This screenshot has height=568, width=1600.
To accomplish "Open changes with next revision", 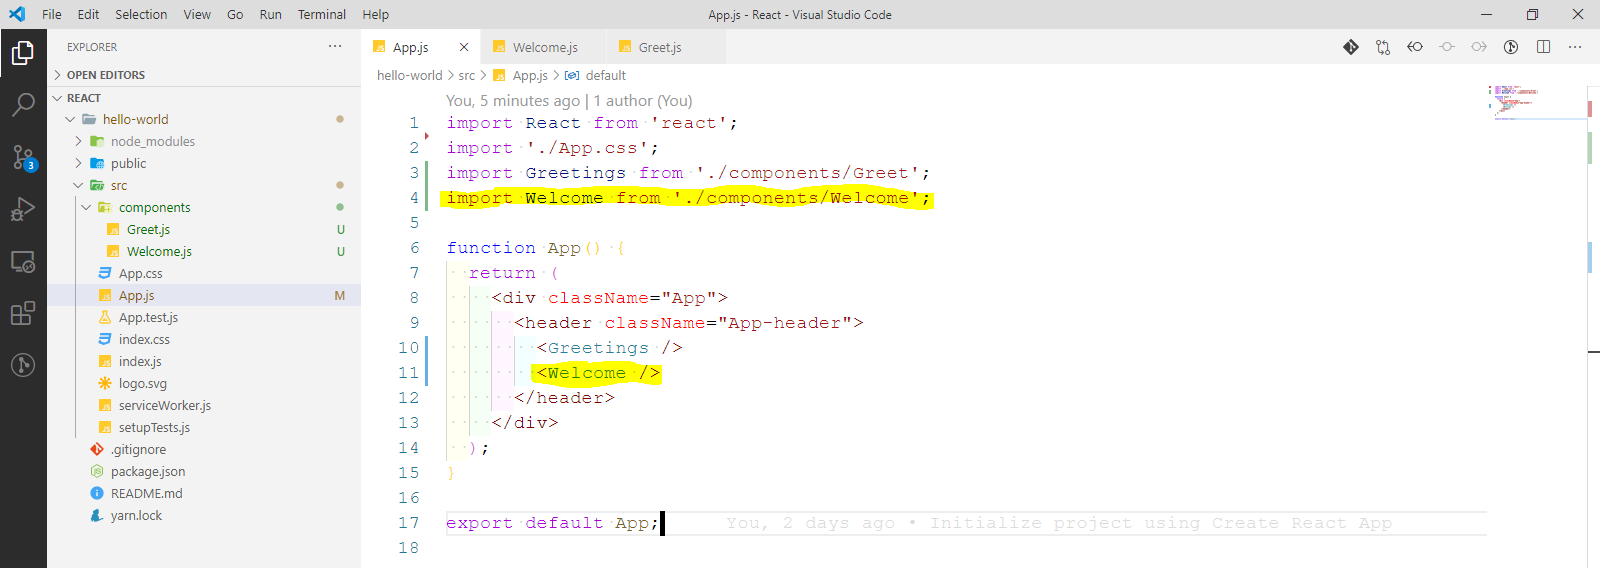I will click(1479, 47).
